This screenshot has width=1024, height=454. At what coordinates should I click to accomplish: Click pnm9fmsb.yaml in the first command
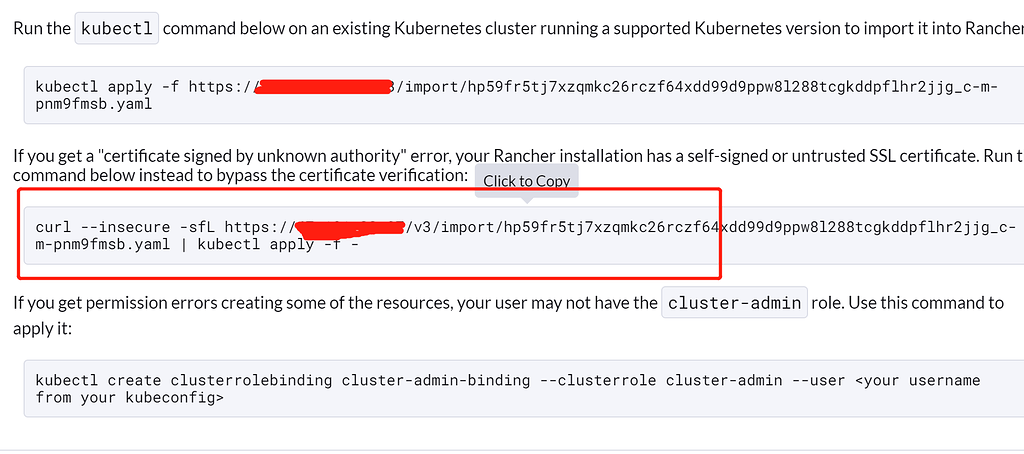93,103
